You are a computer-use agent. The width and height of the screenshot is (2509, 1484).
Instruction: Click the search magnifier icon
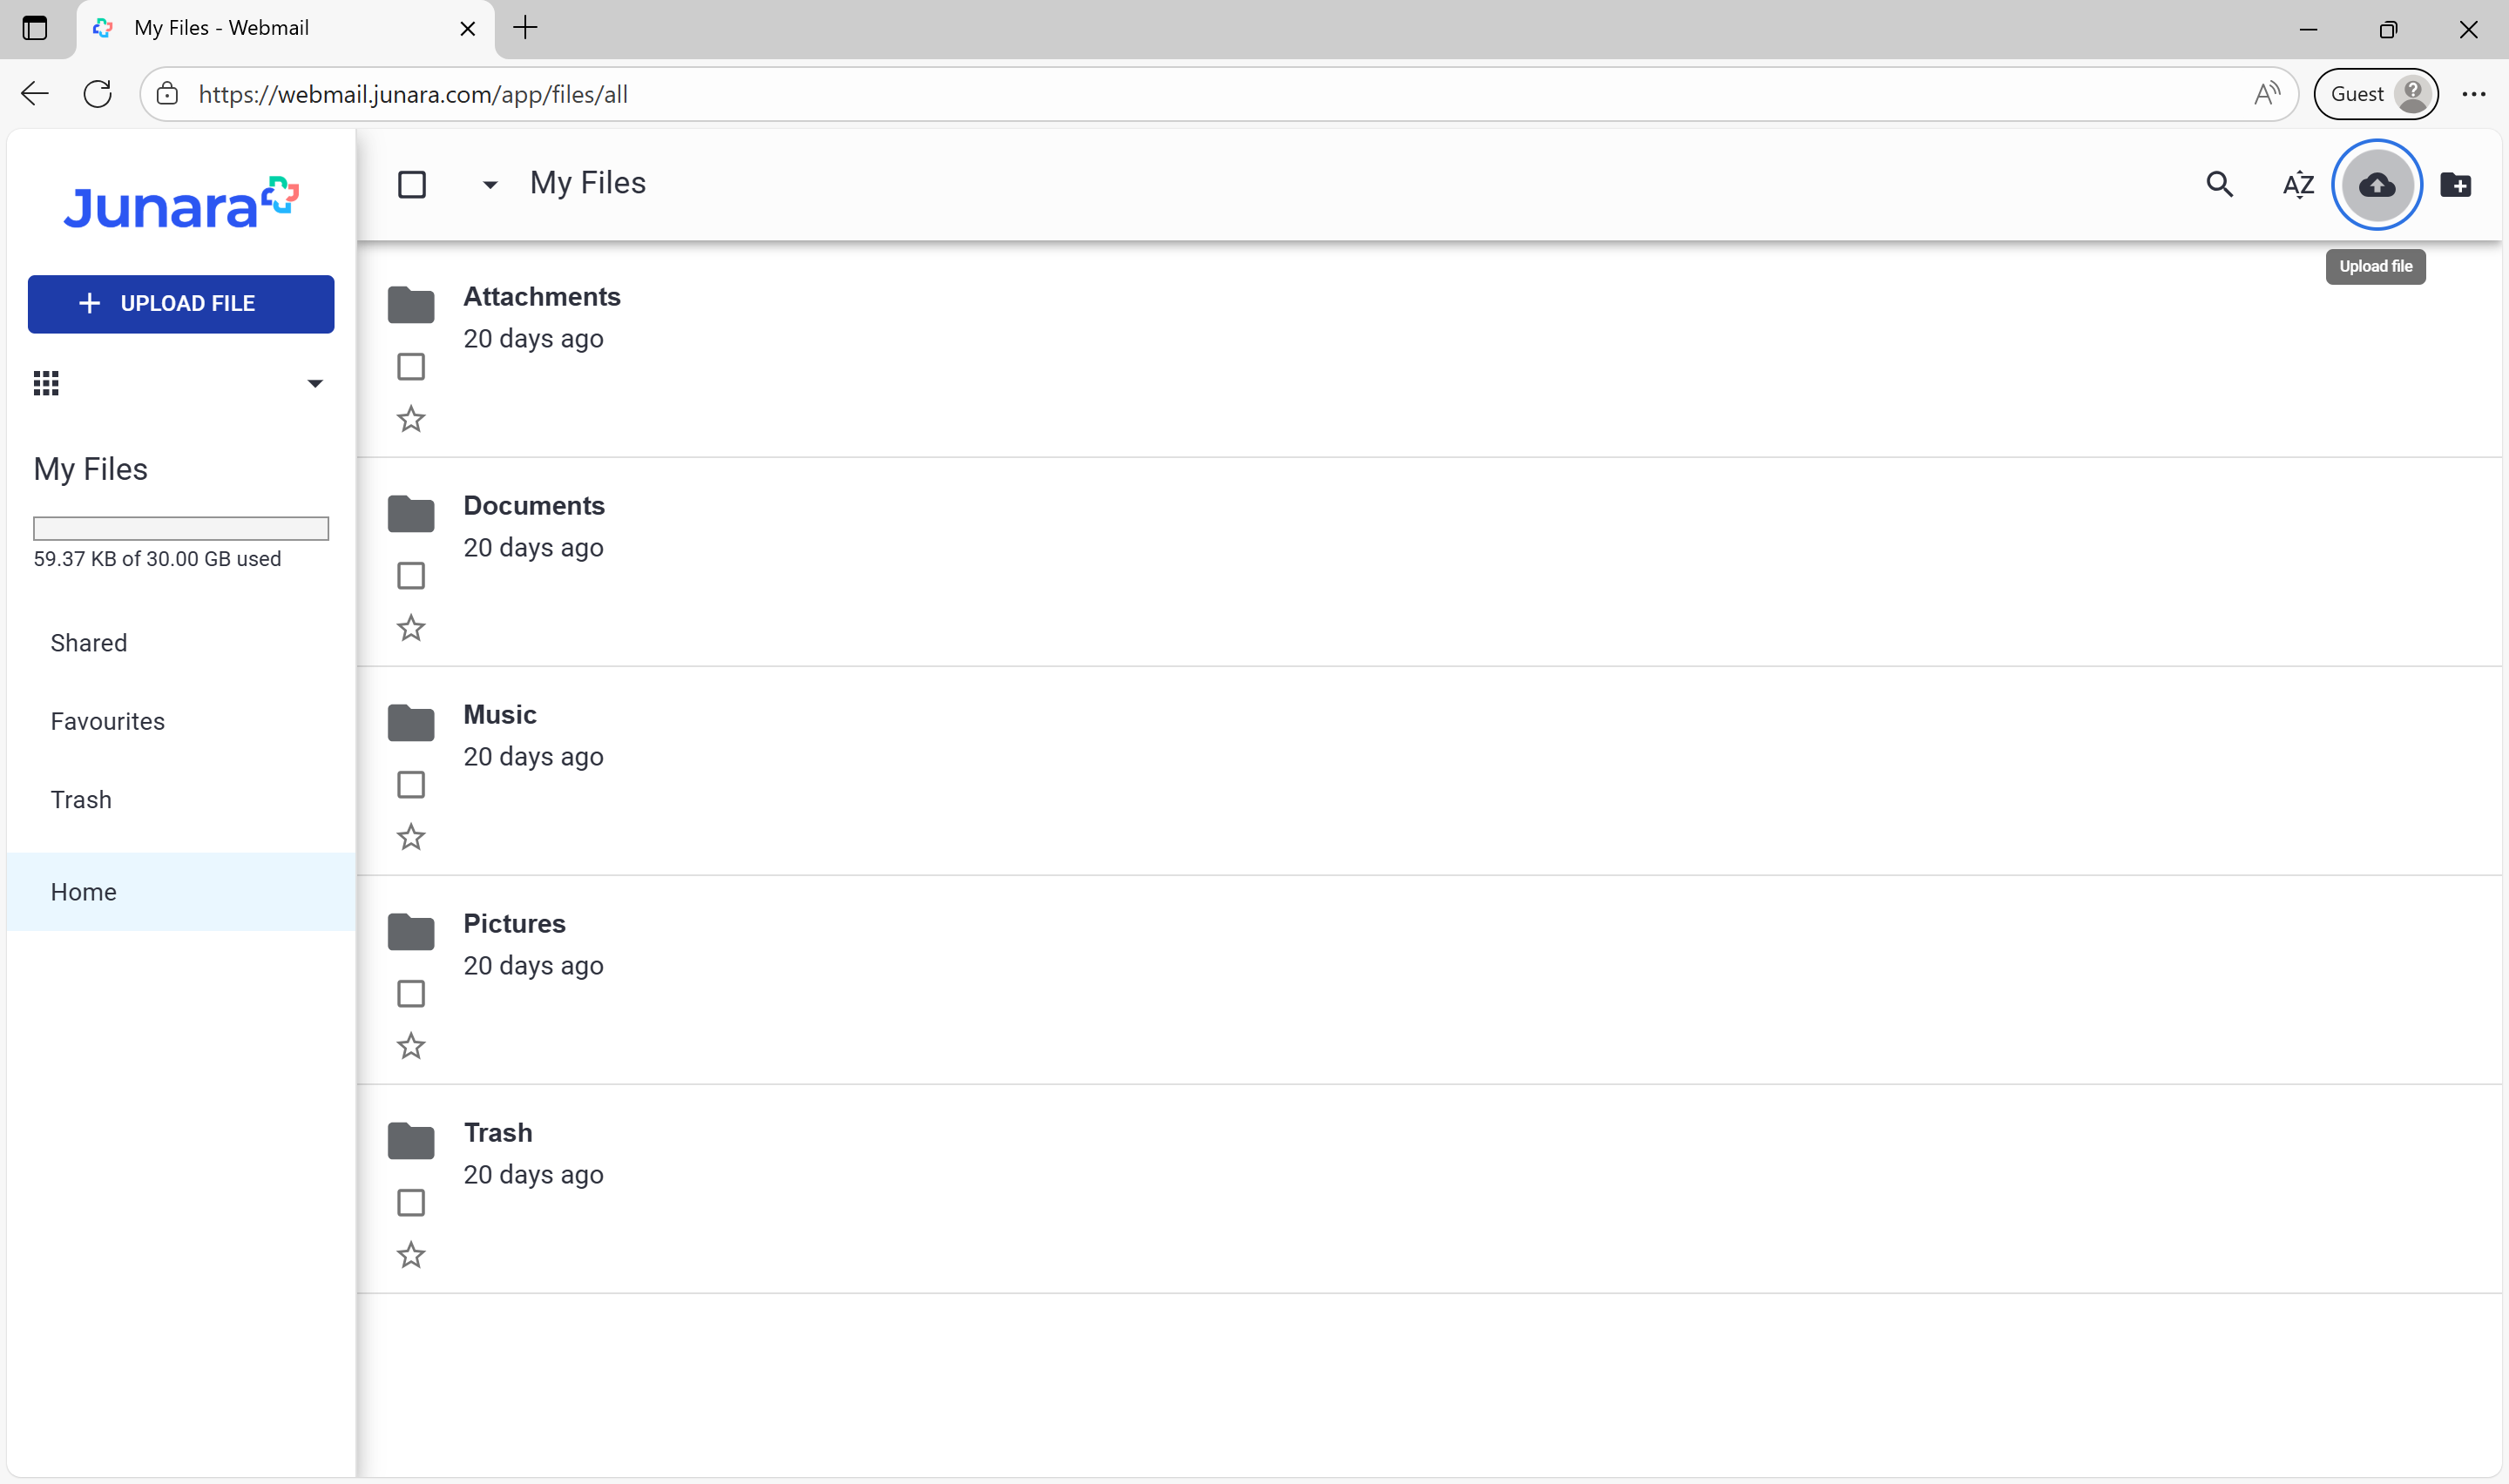pyautogui.click(x=2219, y=184)
